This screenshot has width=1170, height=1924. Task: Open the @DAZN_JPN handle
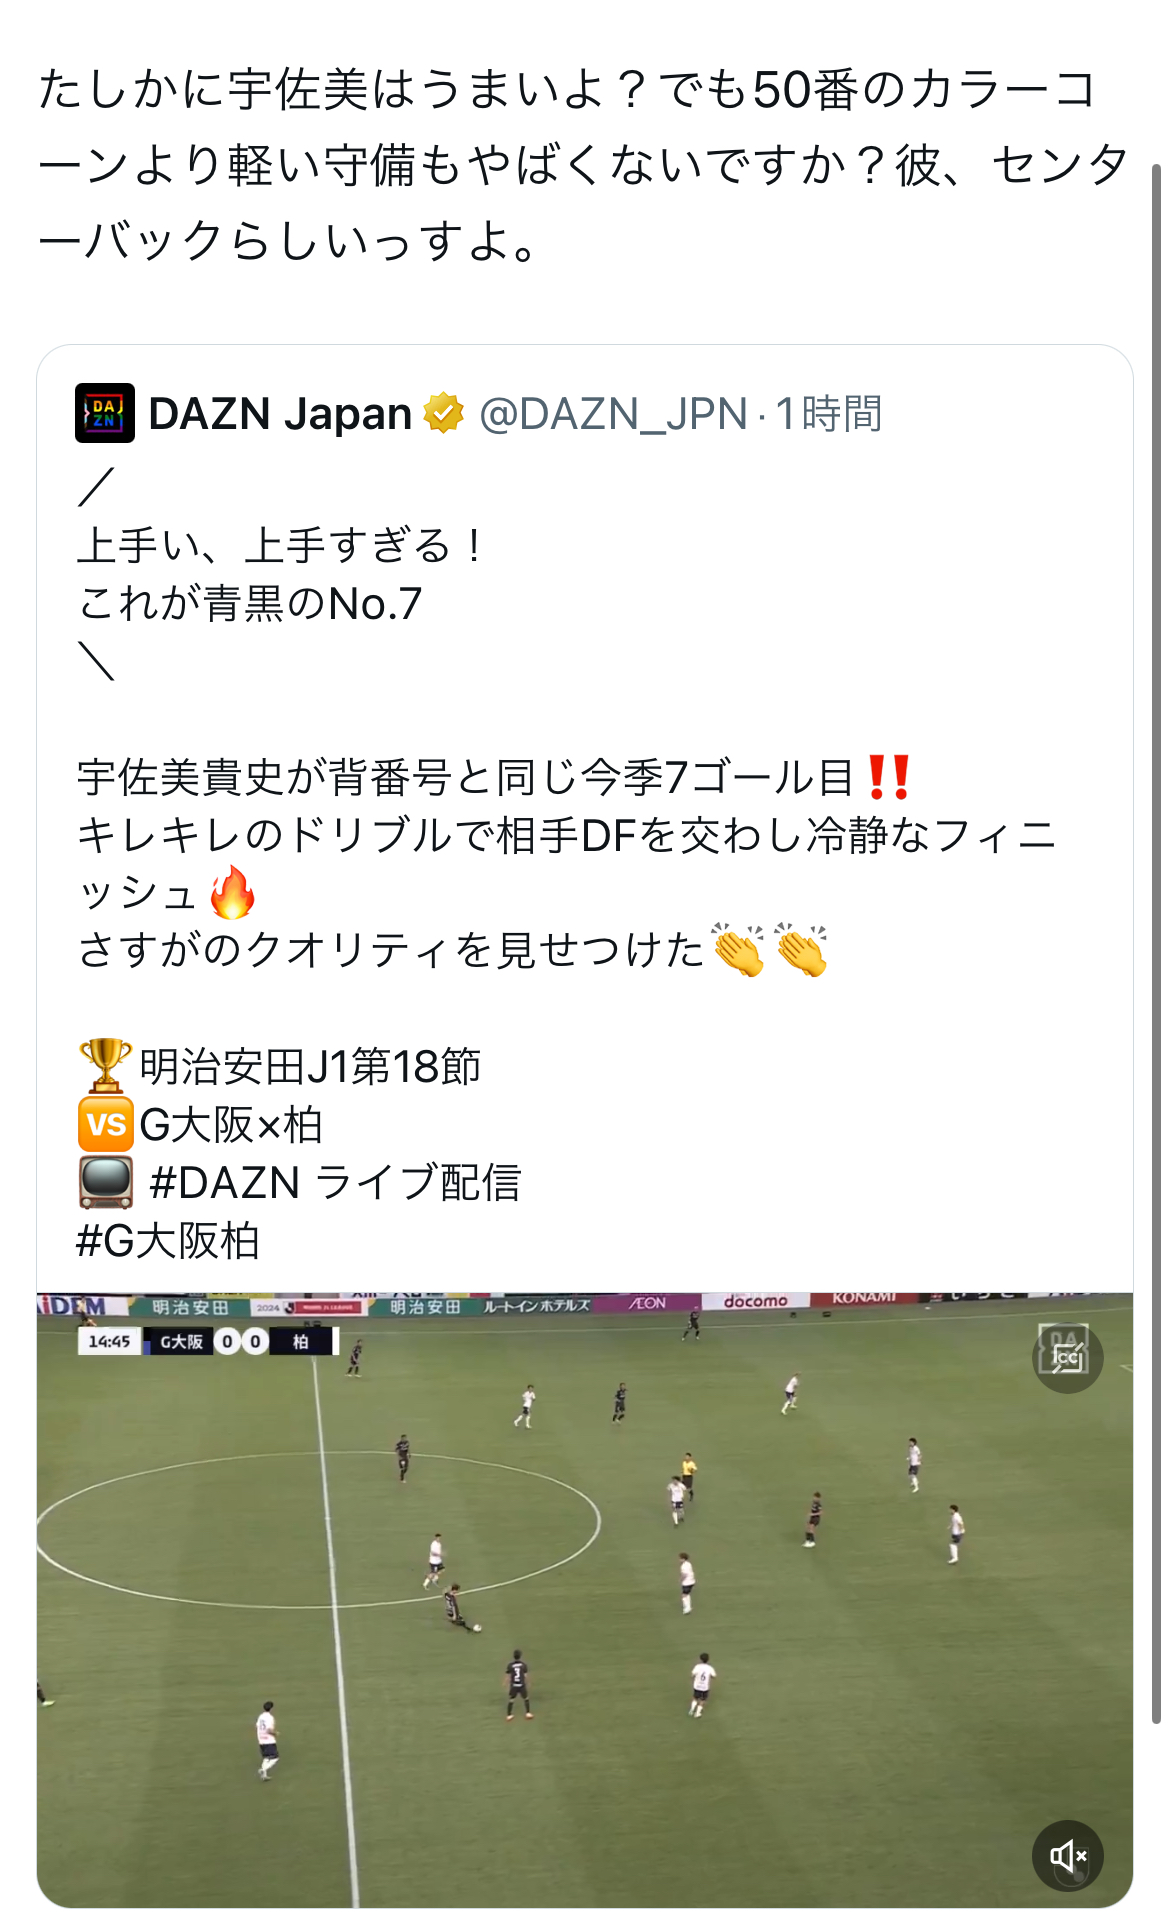click(x=613, y=414)
